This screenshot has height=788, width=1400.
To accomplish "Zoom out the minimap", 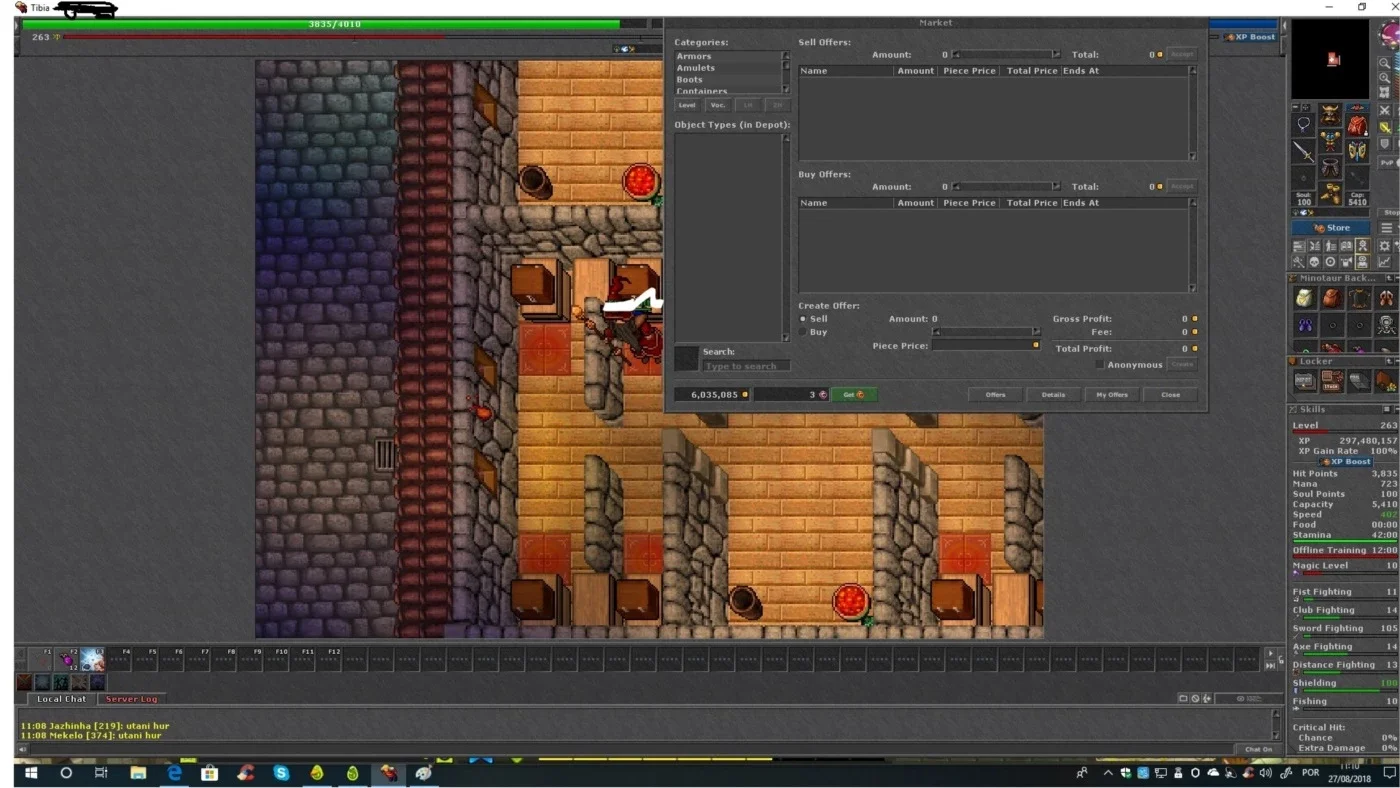I will [1385, 63].
